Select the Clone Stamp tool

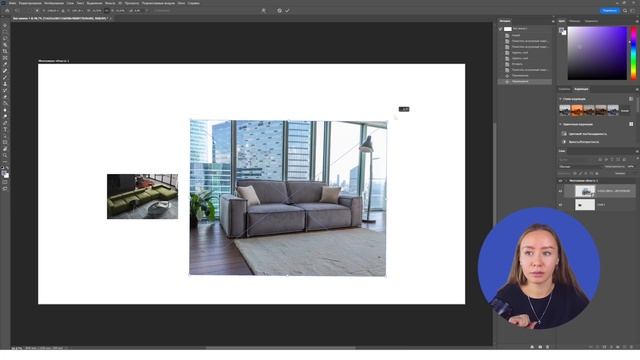click(5, 84)
